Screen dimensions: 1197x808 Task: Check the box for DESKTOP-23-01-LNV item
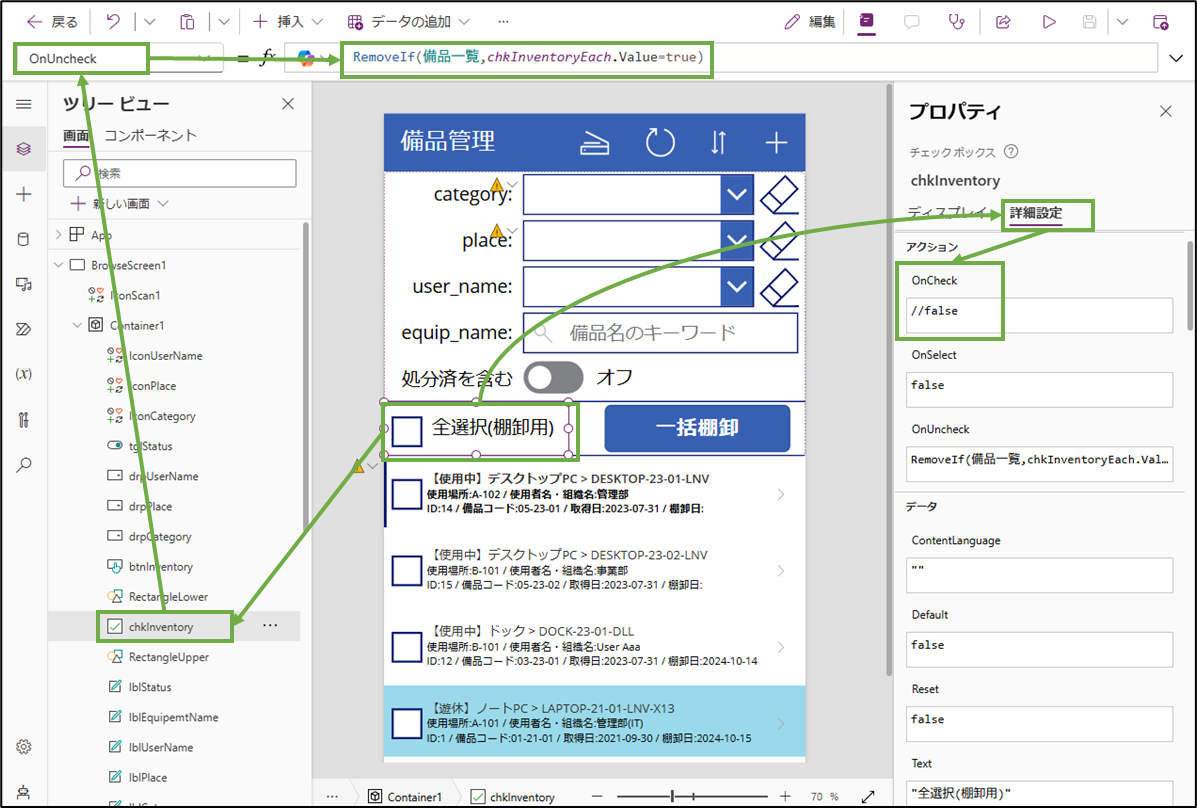point(407,494)
